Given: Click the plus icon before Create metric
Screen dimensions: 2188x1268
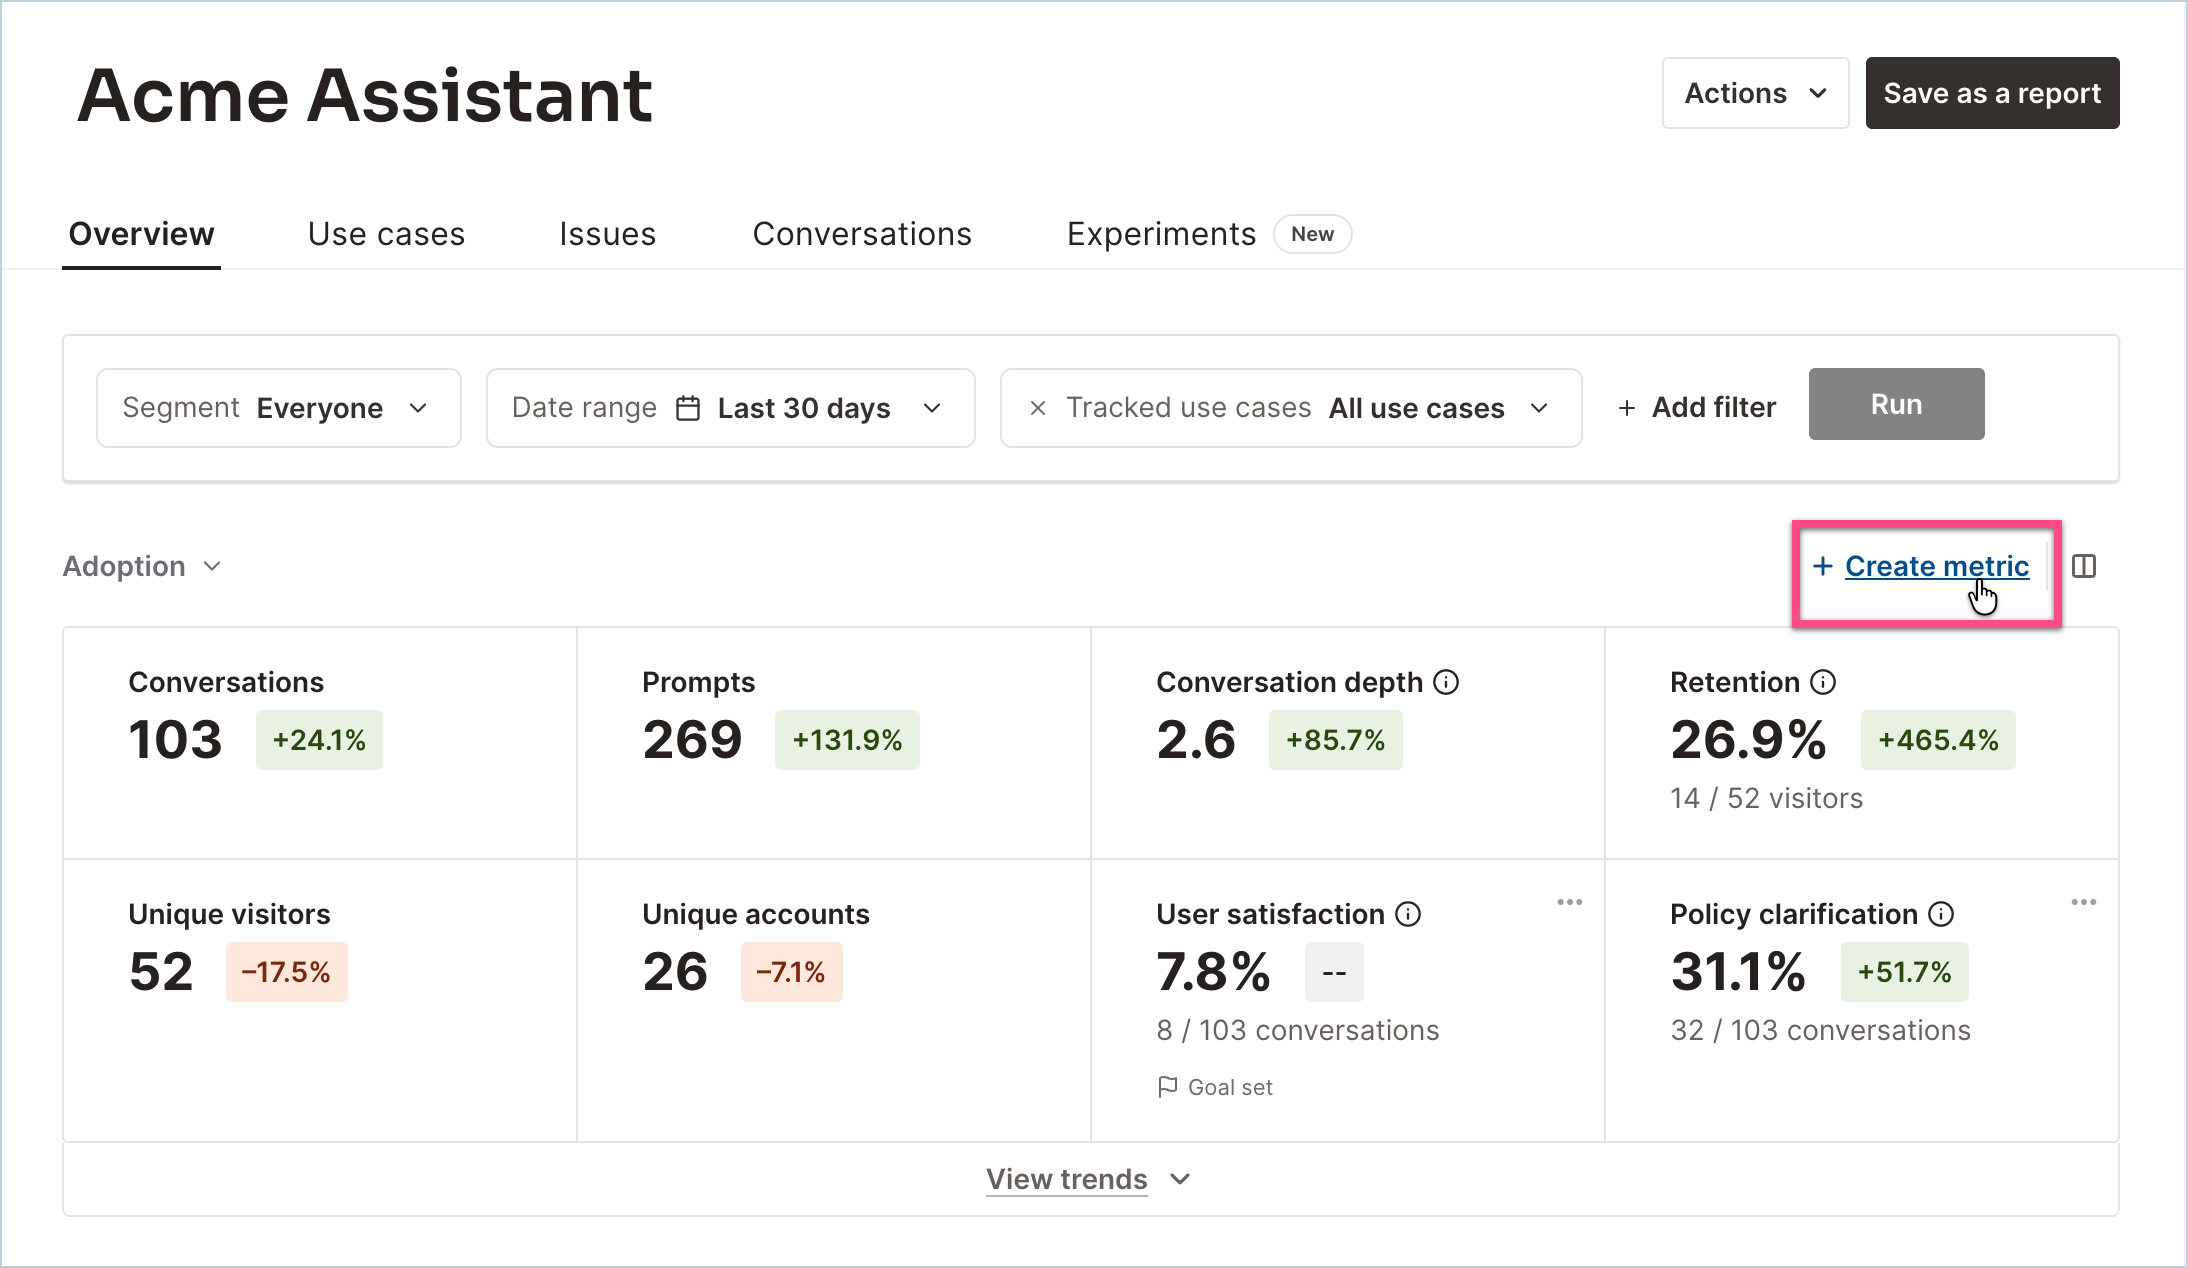Looking at the screenshot, I should click(x=1823, y=566).
